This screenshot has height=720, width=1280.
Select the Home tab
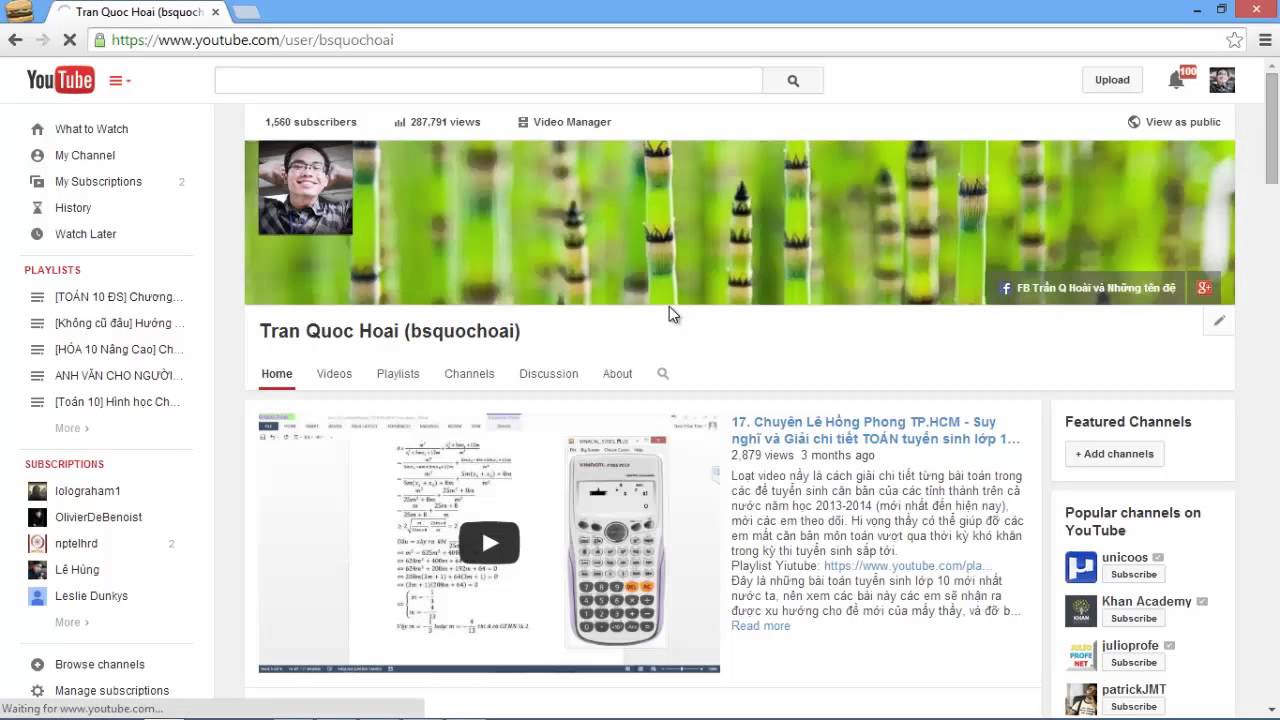coord(277,374)
